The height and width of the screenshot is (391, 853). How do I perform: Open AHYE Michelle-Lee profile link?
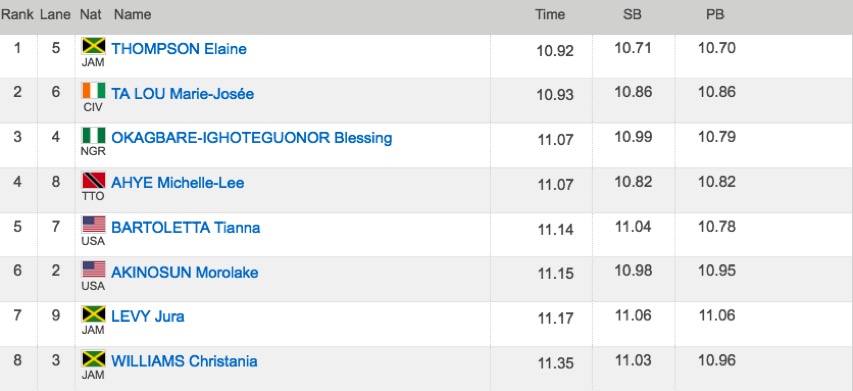coord(178,183)
